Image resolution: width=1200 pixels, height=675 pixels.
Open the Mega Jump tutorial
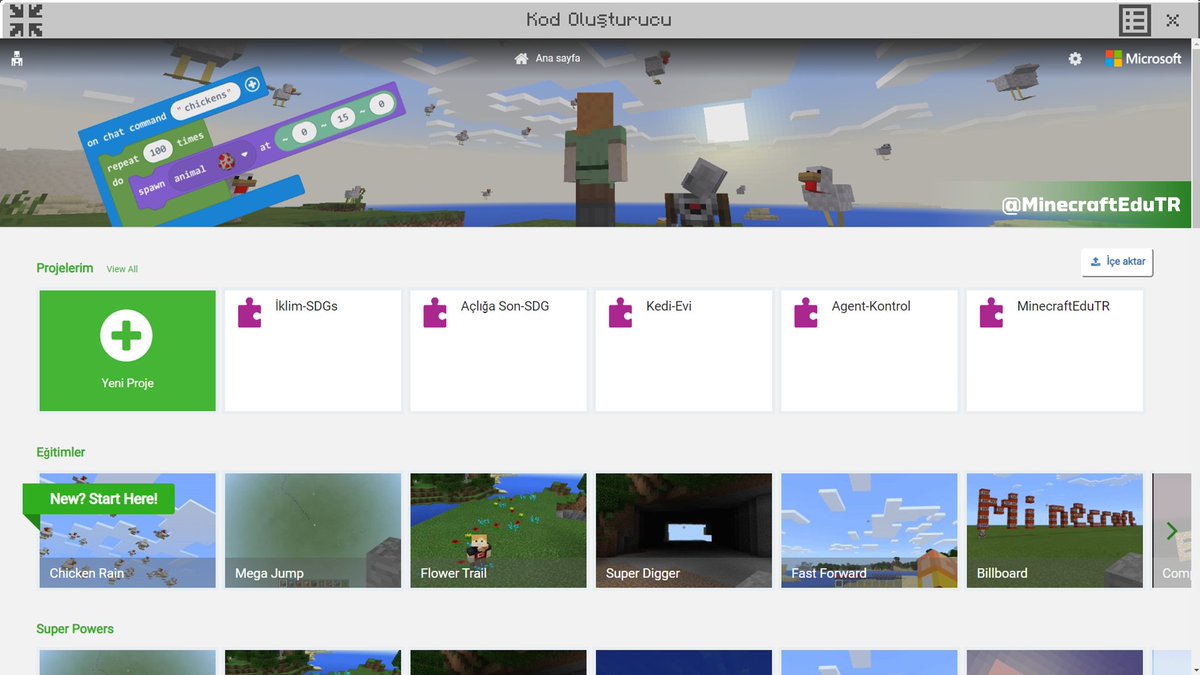point(313,531)
